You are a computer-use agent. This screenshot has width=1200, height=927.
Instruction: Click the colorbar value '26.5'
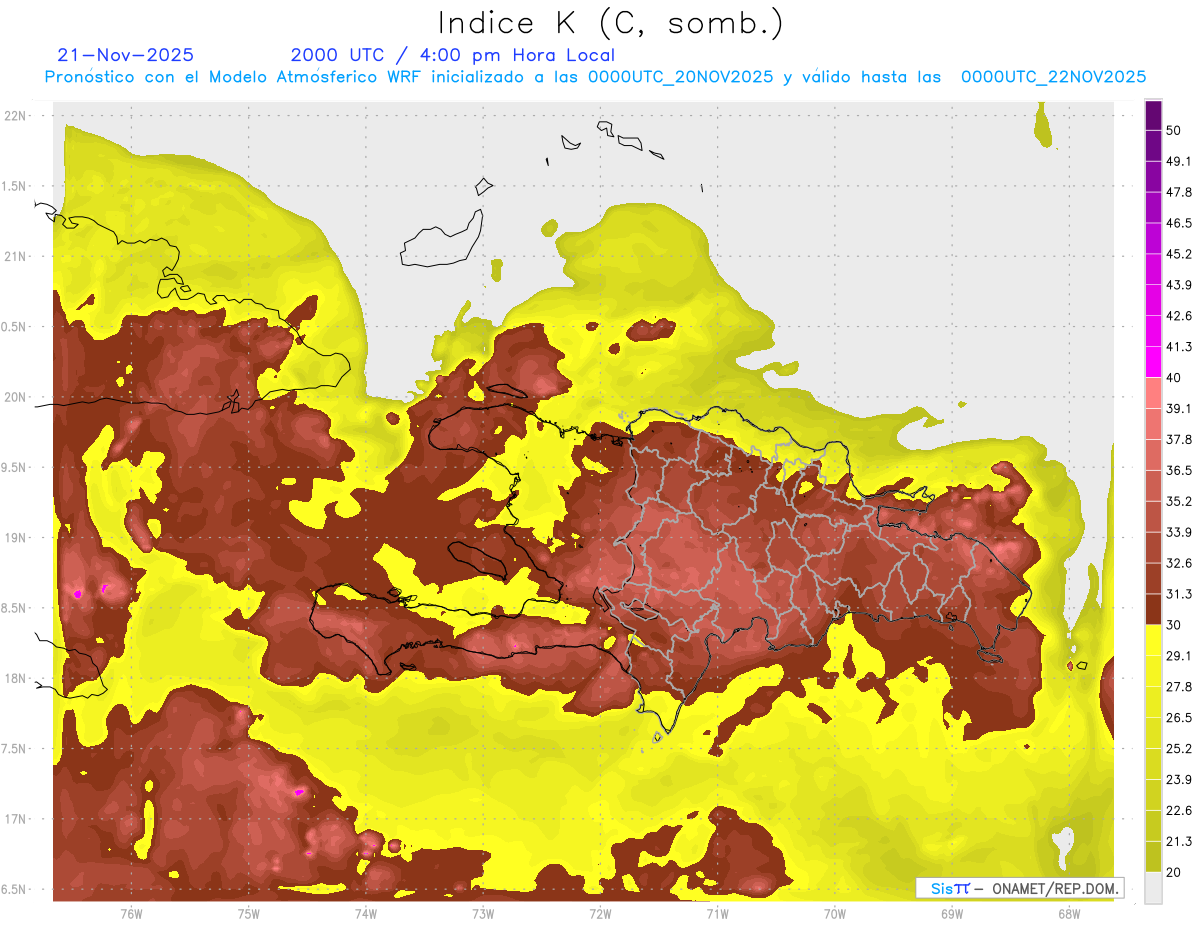click(1179, 718)
